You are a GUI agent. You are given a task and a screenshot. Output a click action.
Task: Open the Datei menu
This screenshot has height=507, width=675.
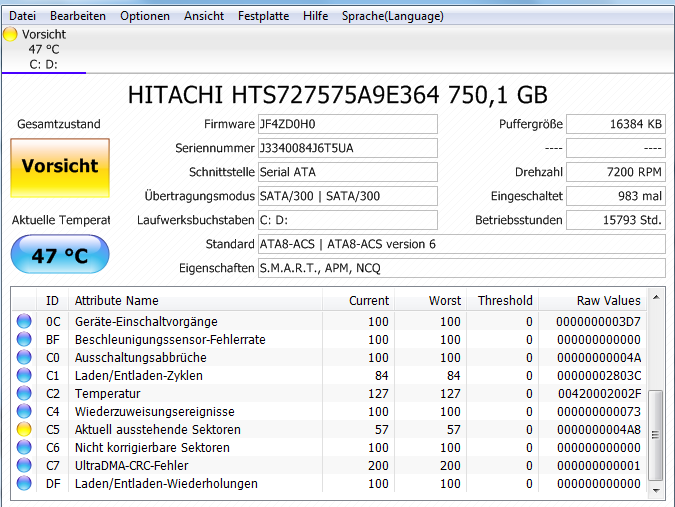[x=22, y=16]
